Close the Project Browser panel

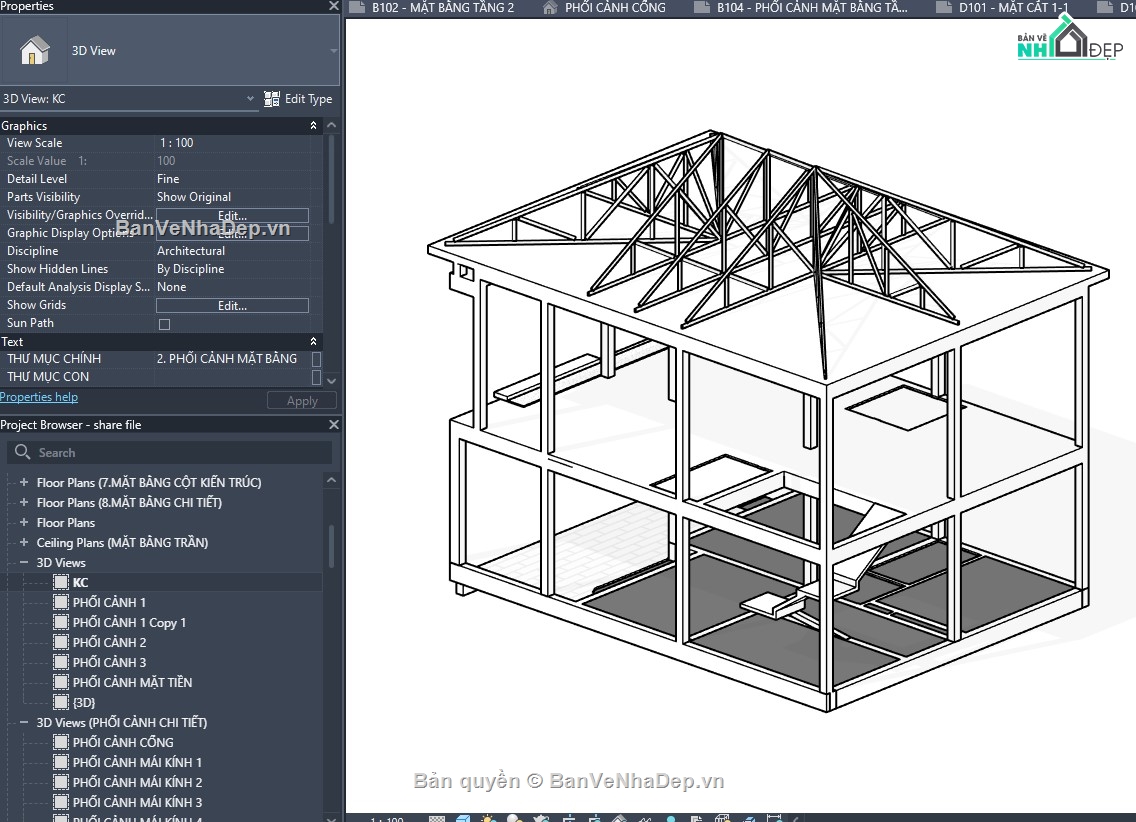click(x=333, y=424)
